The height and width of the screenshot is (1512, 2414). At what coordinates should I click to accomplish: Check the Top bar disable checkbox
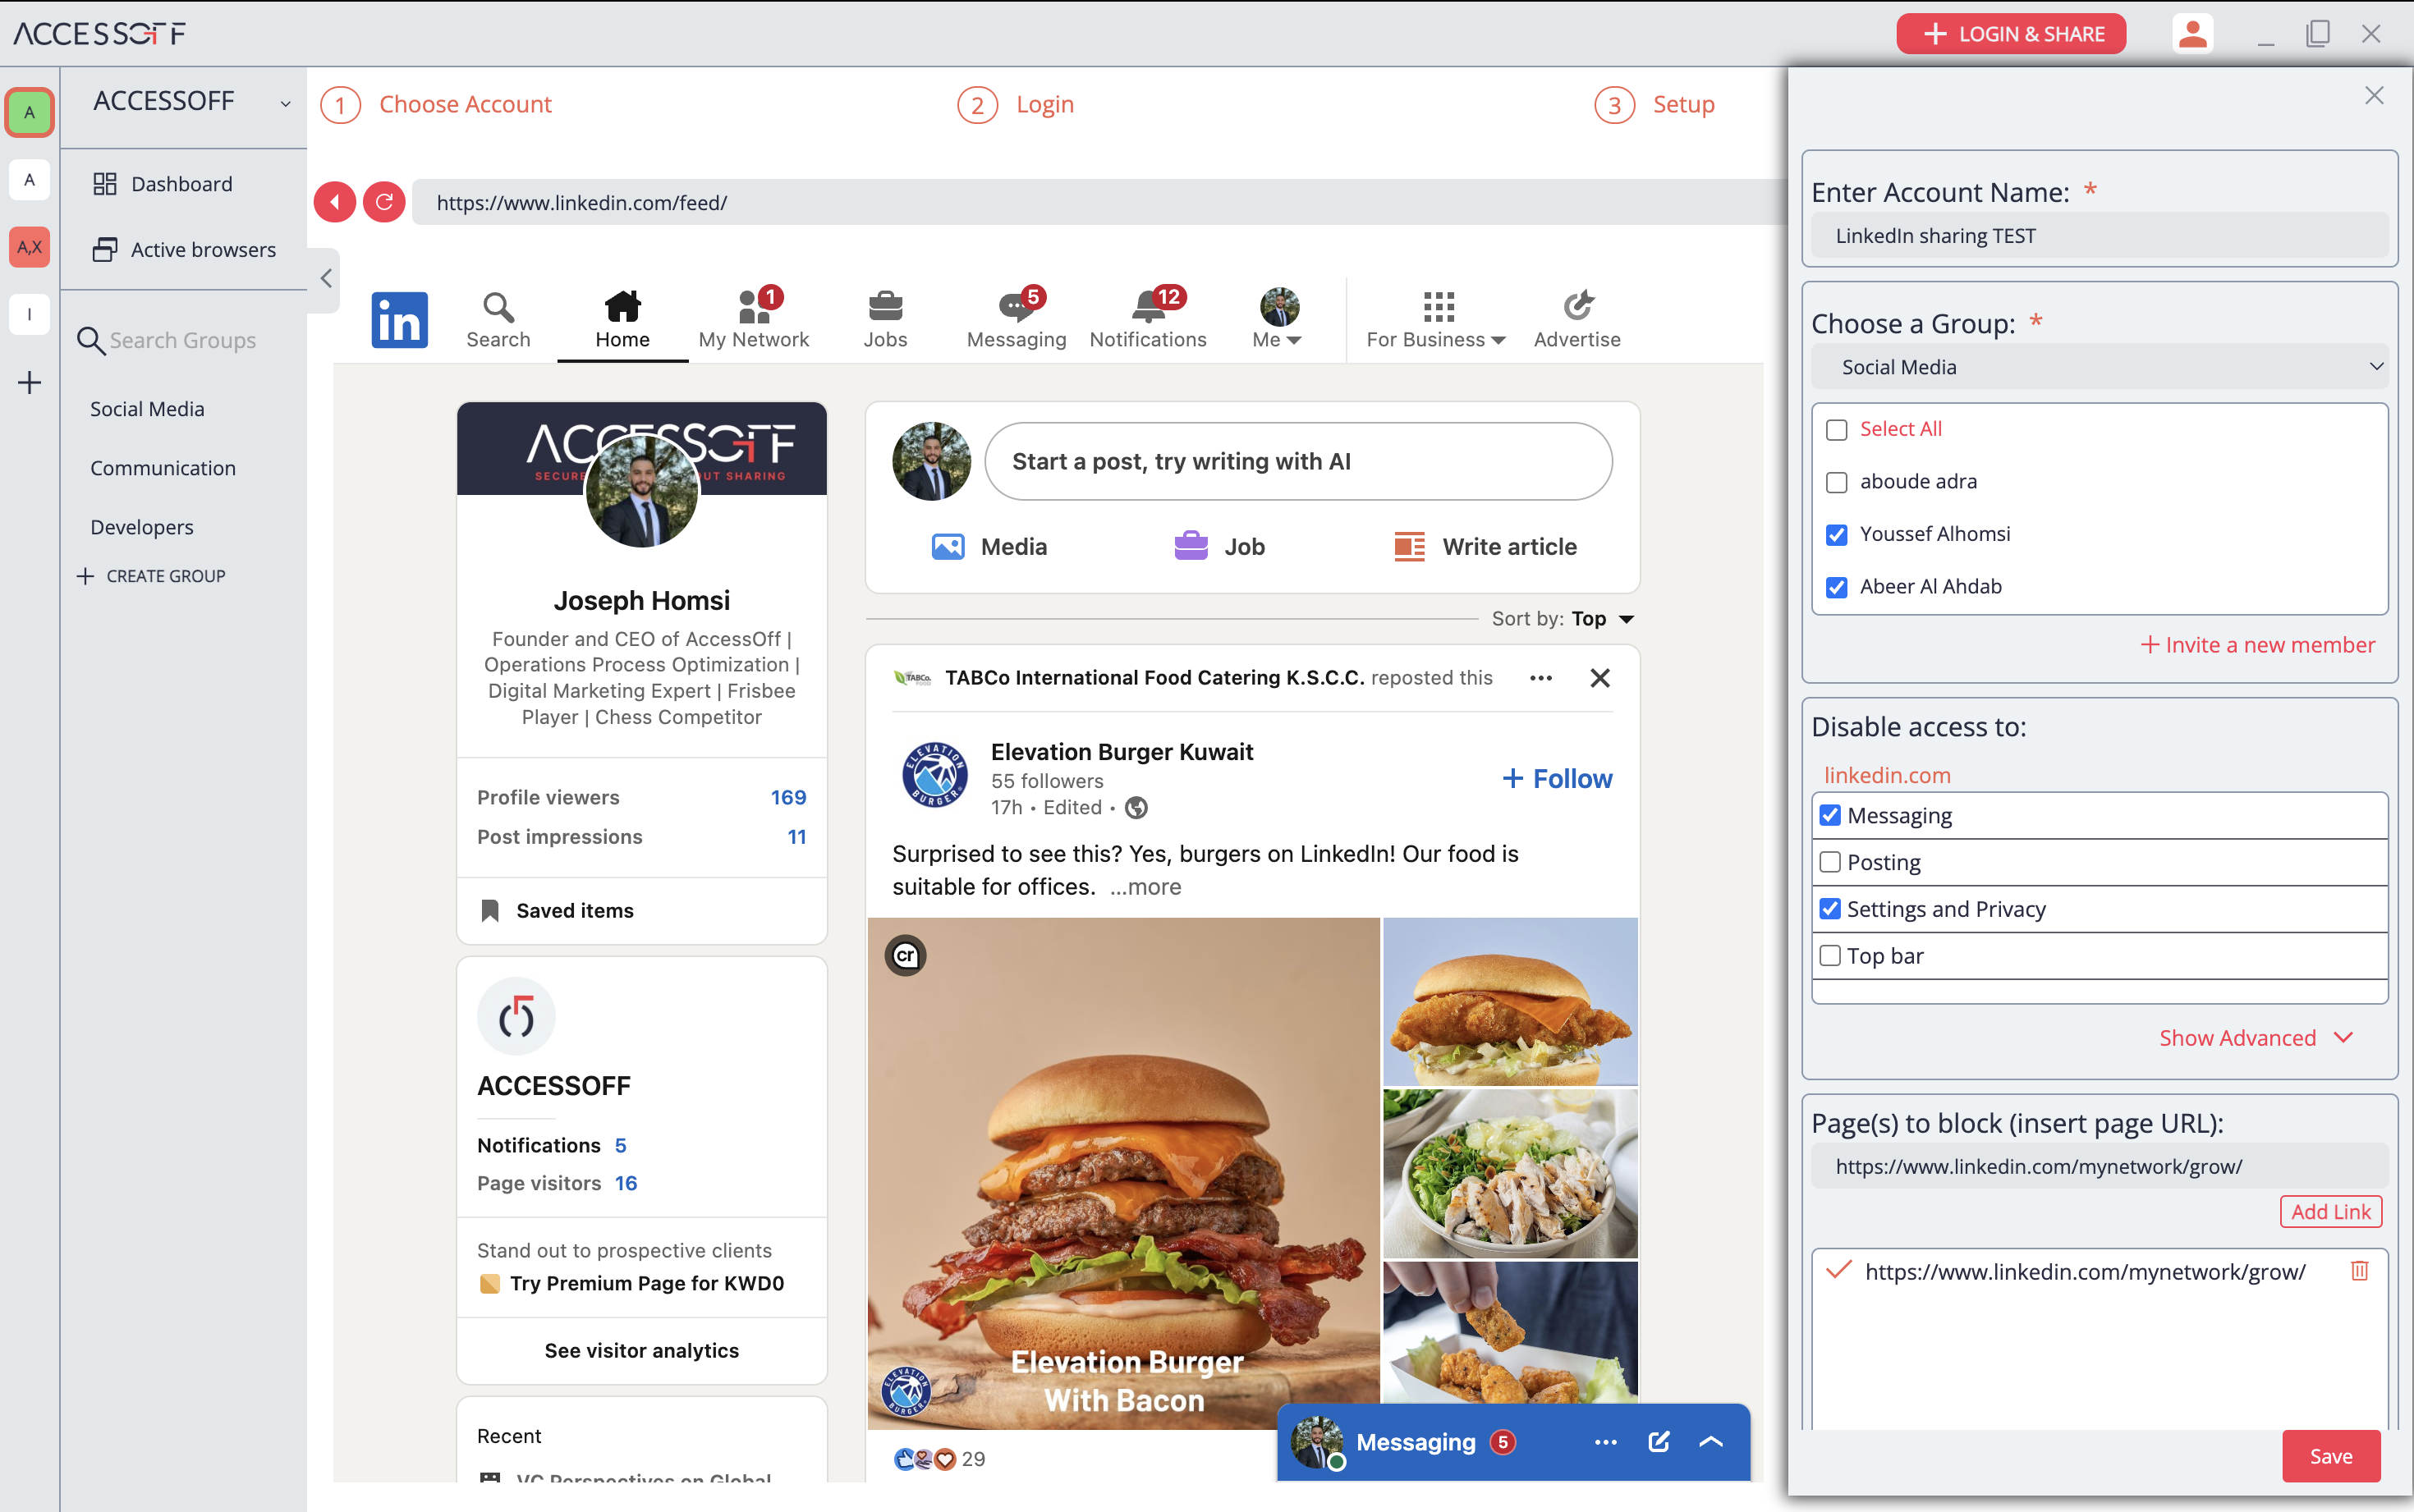point(1830,956)
